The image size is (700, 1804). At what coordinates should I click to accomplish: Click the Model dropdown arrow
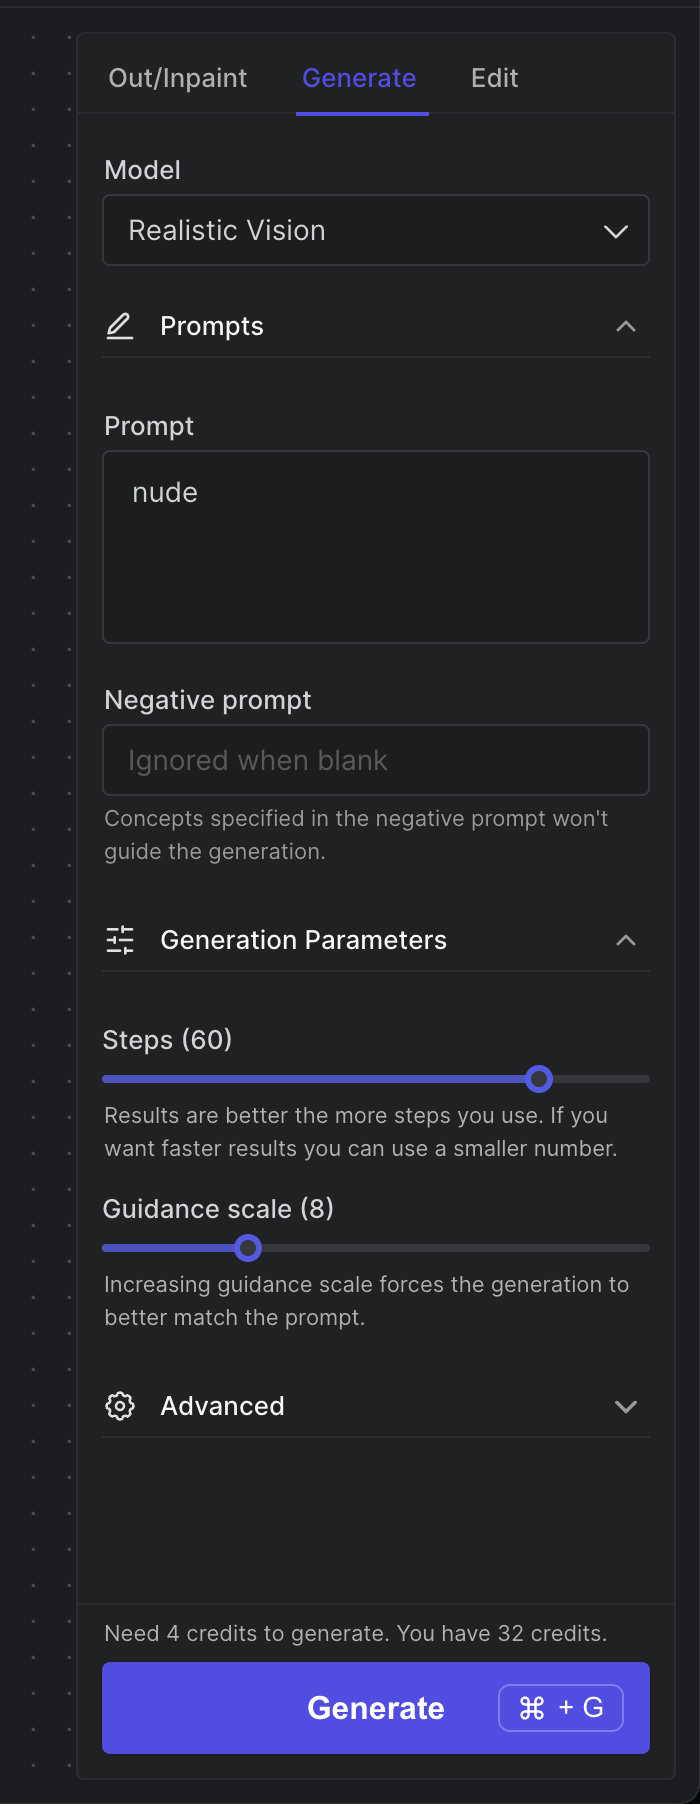point(616,231)
